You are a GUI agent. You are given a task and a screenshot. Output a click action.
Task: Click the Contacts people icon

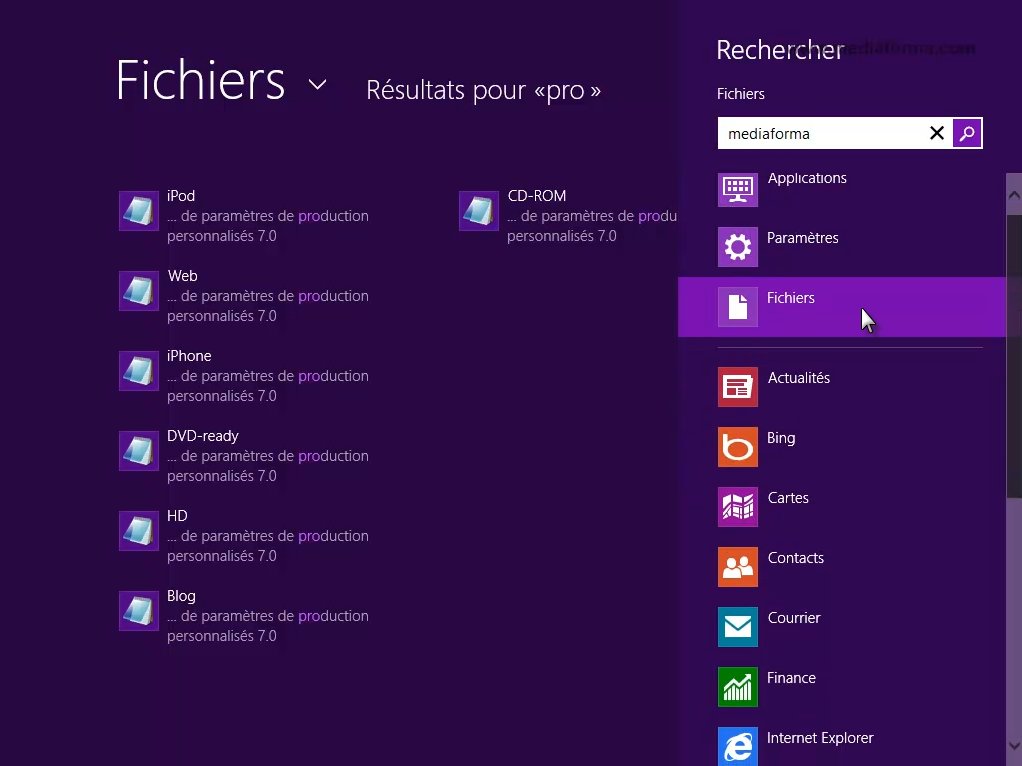click(738, 567)
